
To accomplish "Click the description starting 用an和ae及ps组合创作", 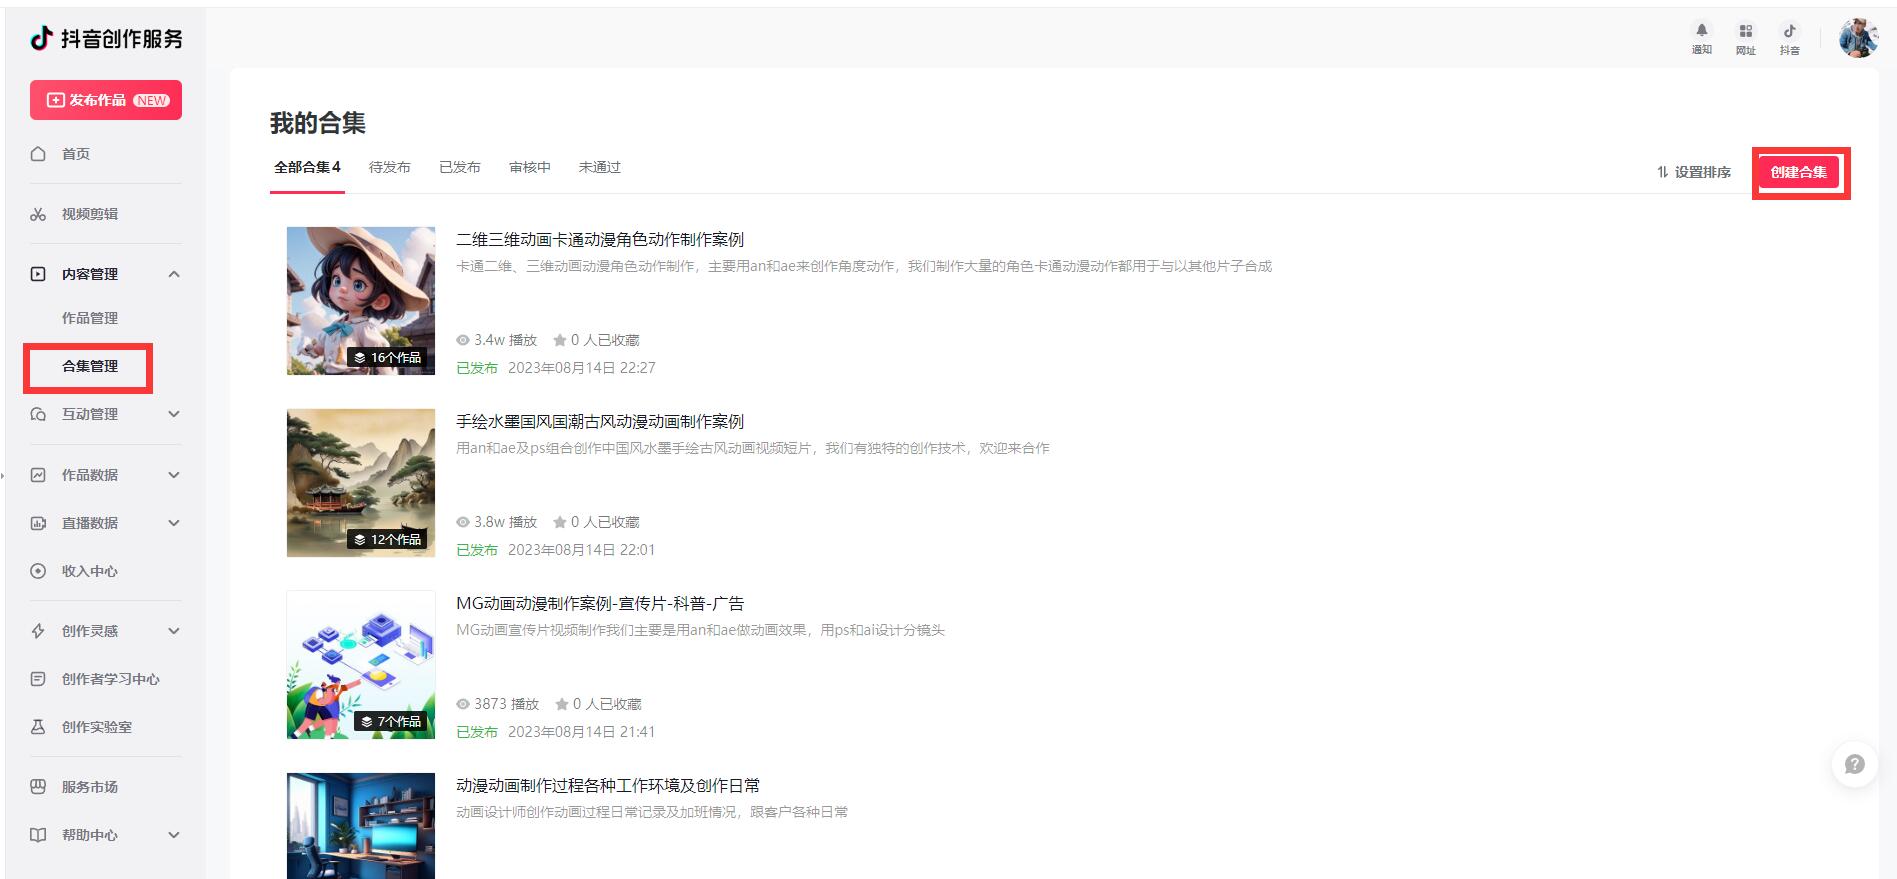I will (753, 448).
